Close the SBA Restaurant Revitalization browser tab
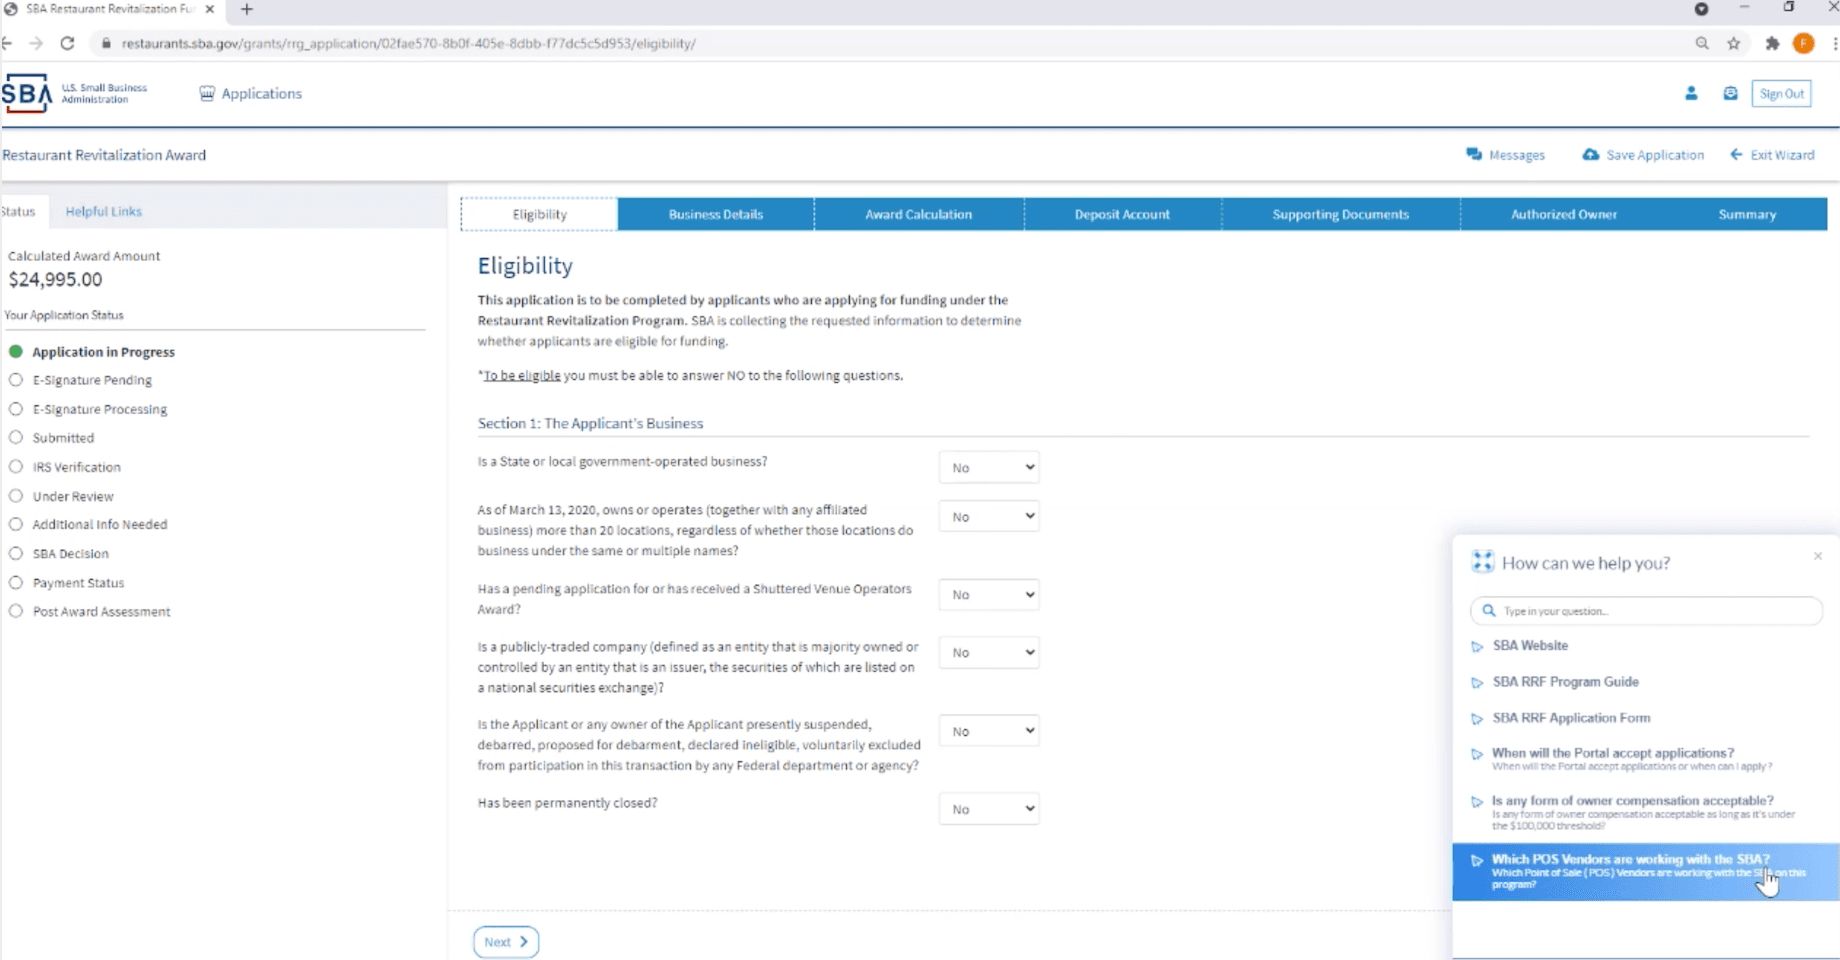 pyautogui.click(x=210, y=9)
